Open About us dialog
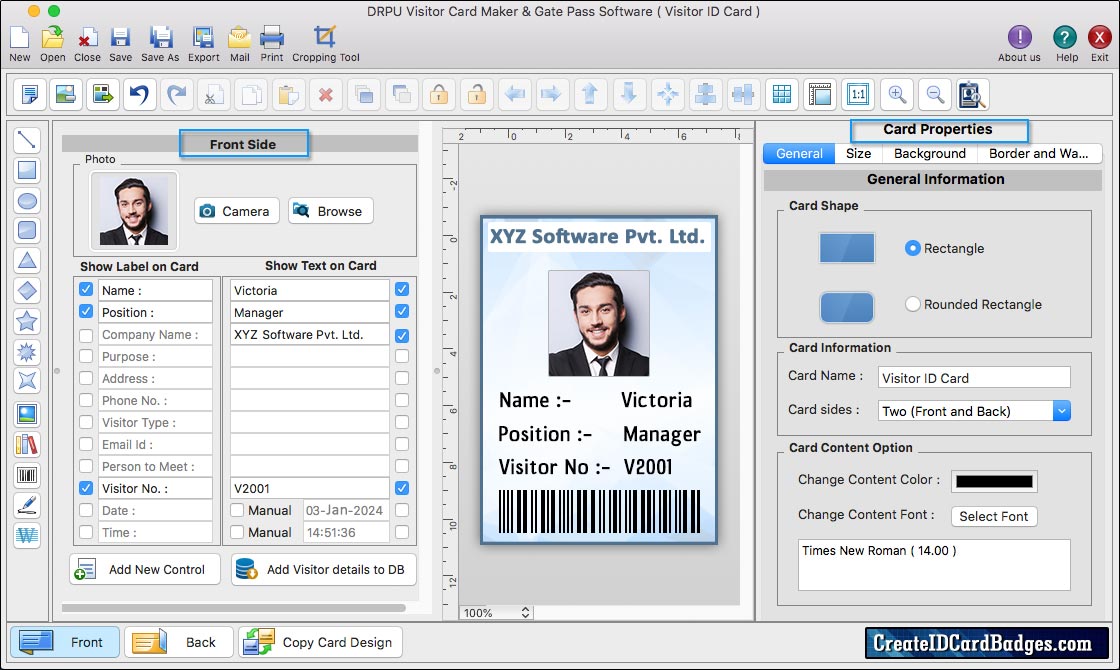The height and width of the screenshot is (670, 1120). pos(1019,37)
